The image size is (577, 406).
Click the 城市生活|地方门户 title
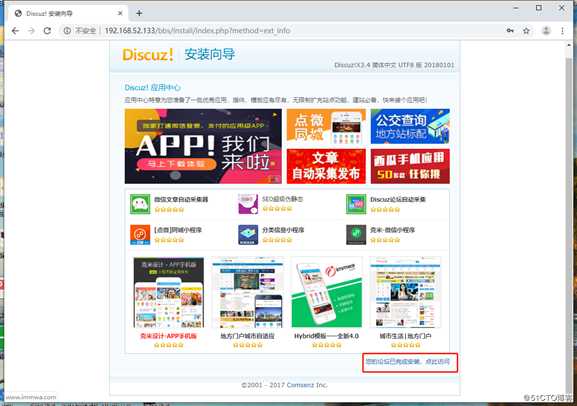tap(405, 336)
